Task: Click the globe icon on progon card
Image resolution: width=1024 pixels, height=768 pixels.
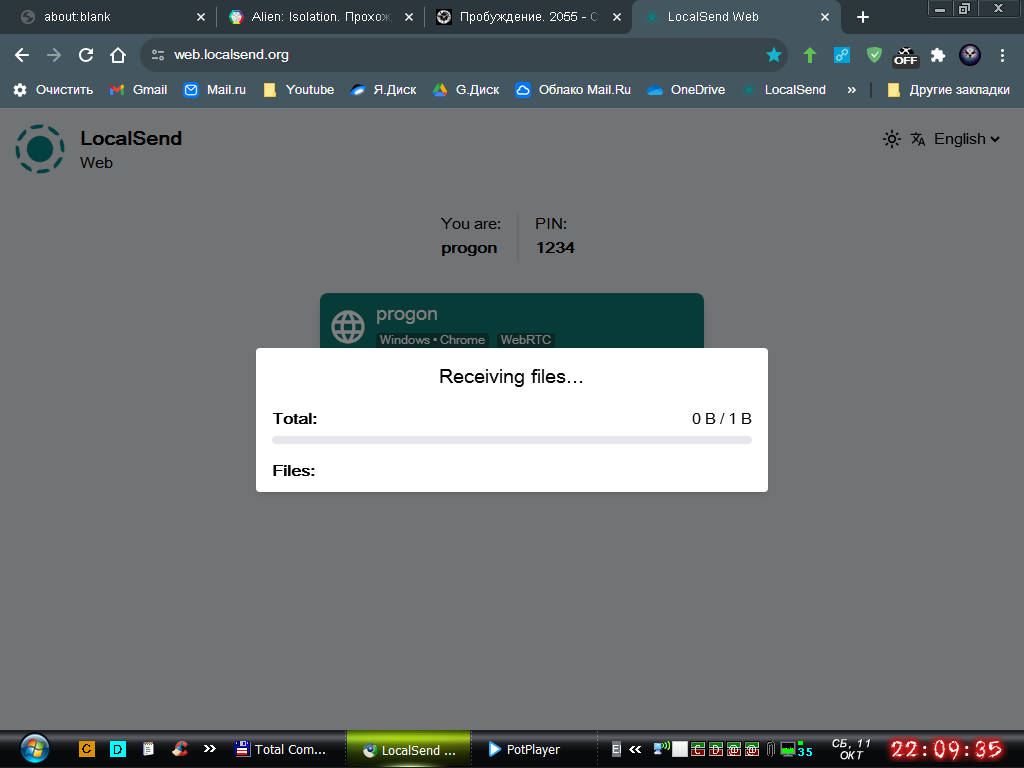Action: tap(348, 327)
